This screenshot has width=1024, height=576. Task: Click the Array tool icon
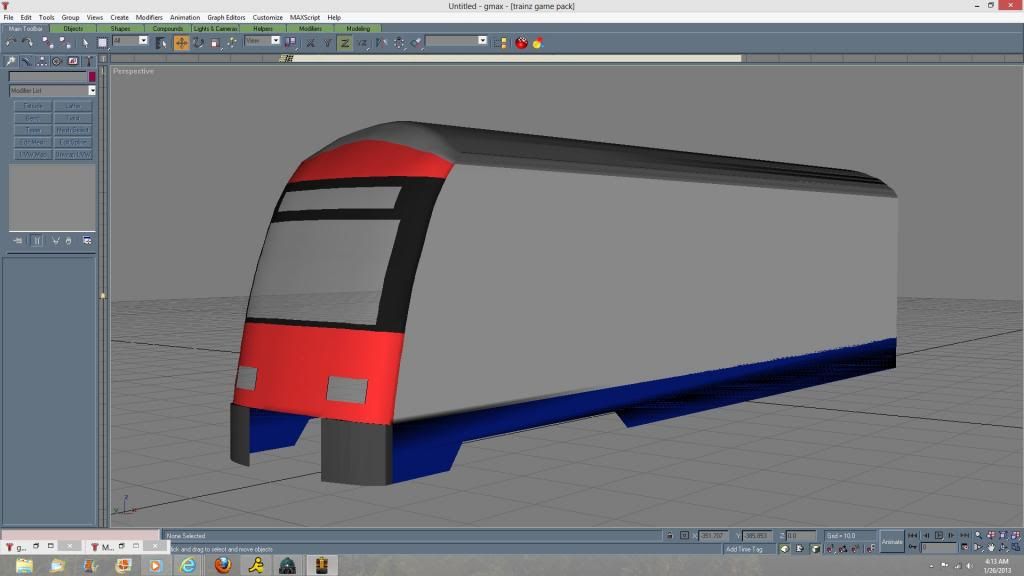(398, 42)
